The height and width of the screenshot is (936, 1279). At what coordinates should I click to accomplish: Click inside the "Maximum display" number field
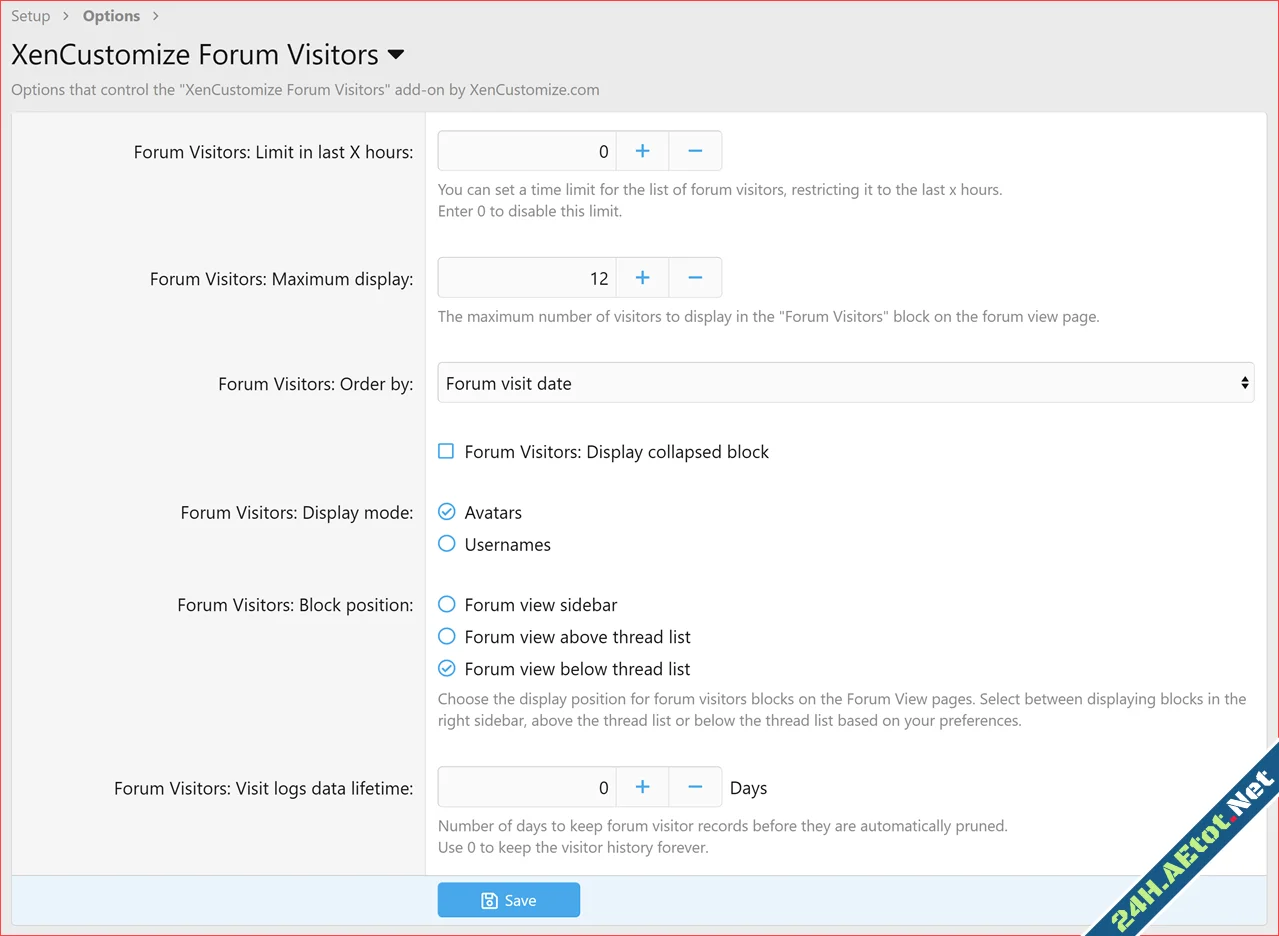point(527,277)
